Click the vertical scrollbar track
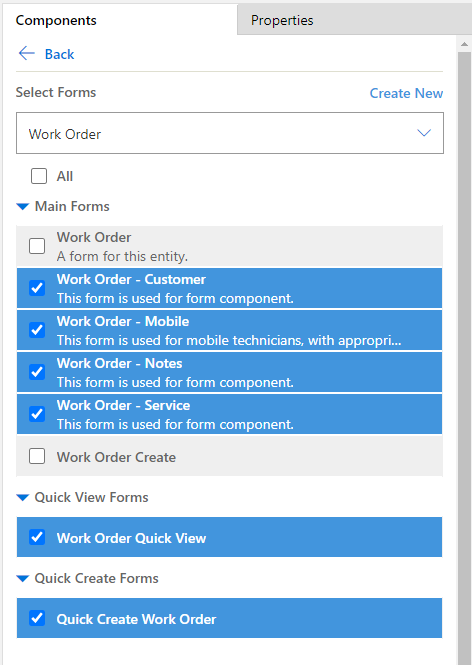Viewport: 472px width, 665px height. click(464, 356)
